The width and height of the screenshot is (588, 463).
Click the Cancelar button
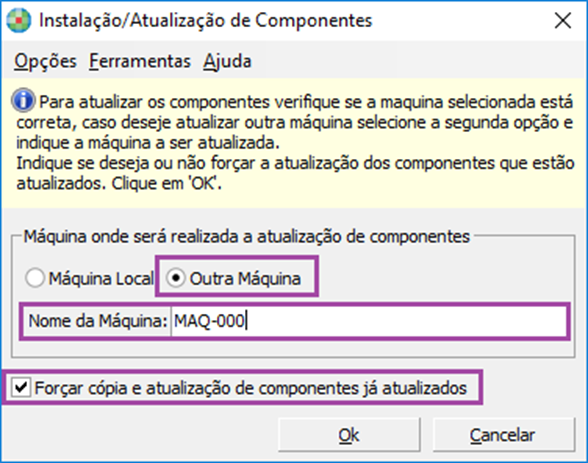(x=503, y=435)
